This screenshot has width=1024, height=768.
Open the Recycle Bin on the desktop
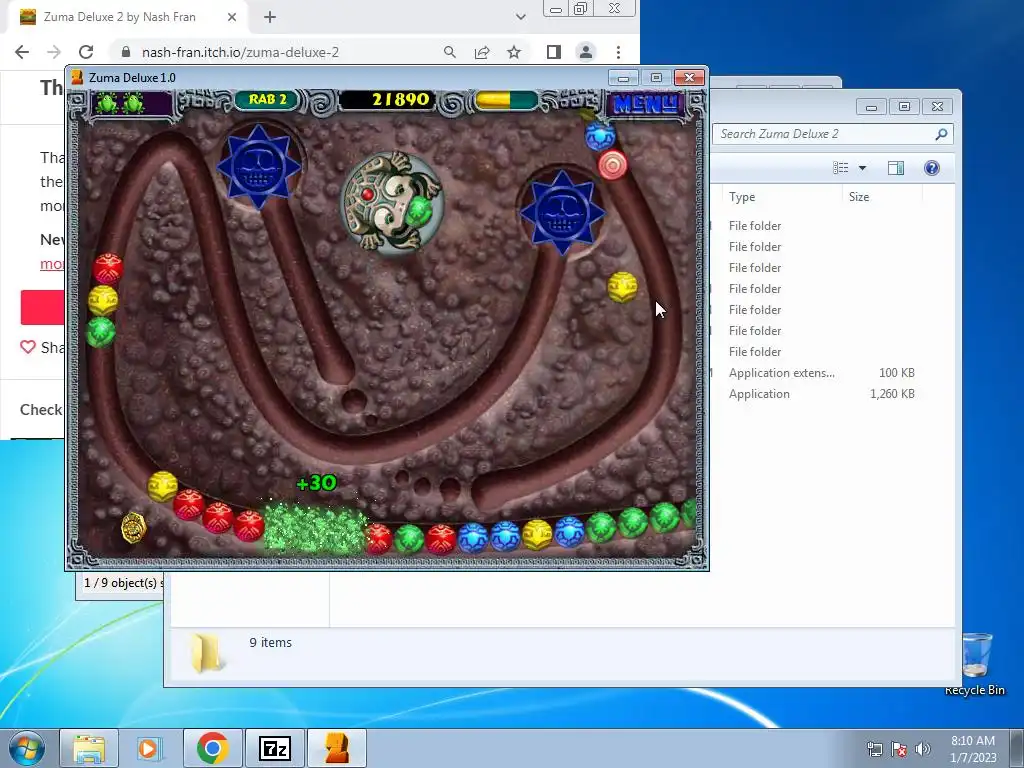[x=975, y=664]
